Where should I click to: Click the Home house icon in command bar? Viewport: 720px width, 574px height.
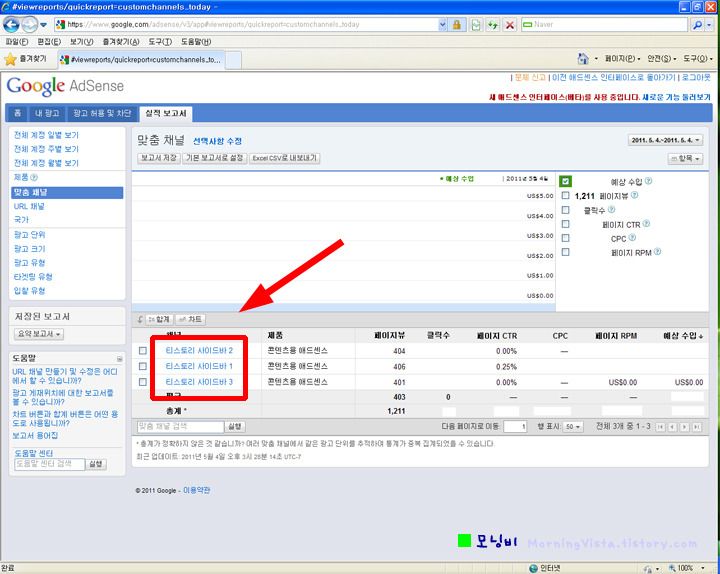point(583,58)
